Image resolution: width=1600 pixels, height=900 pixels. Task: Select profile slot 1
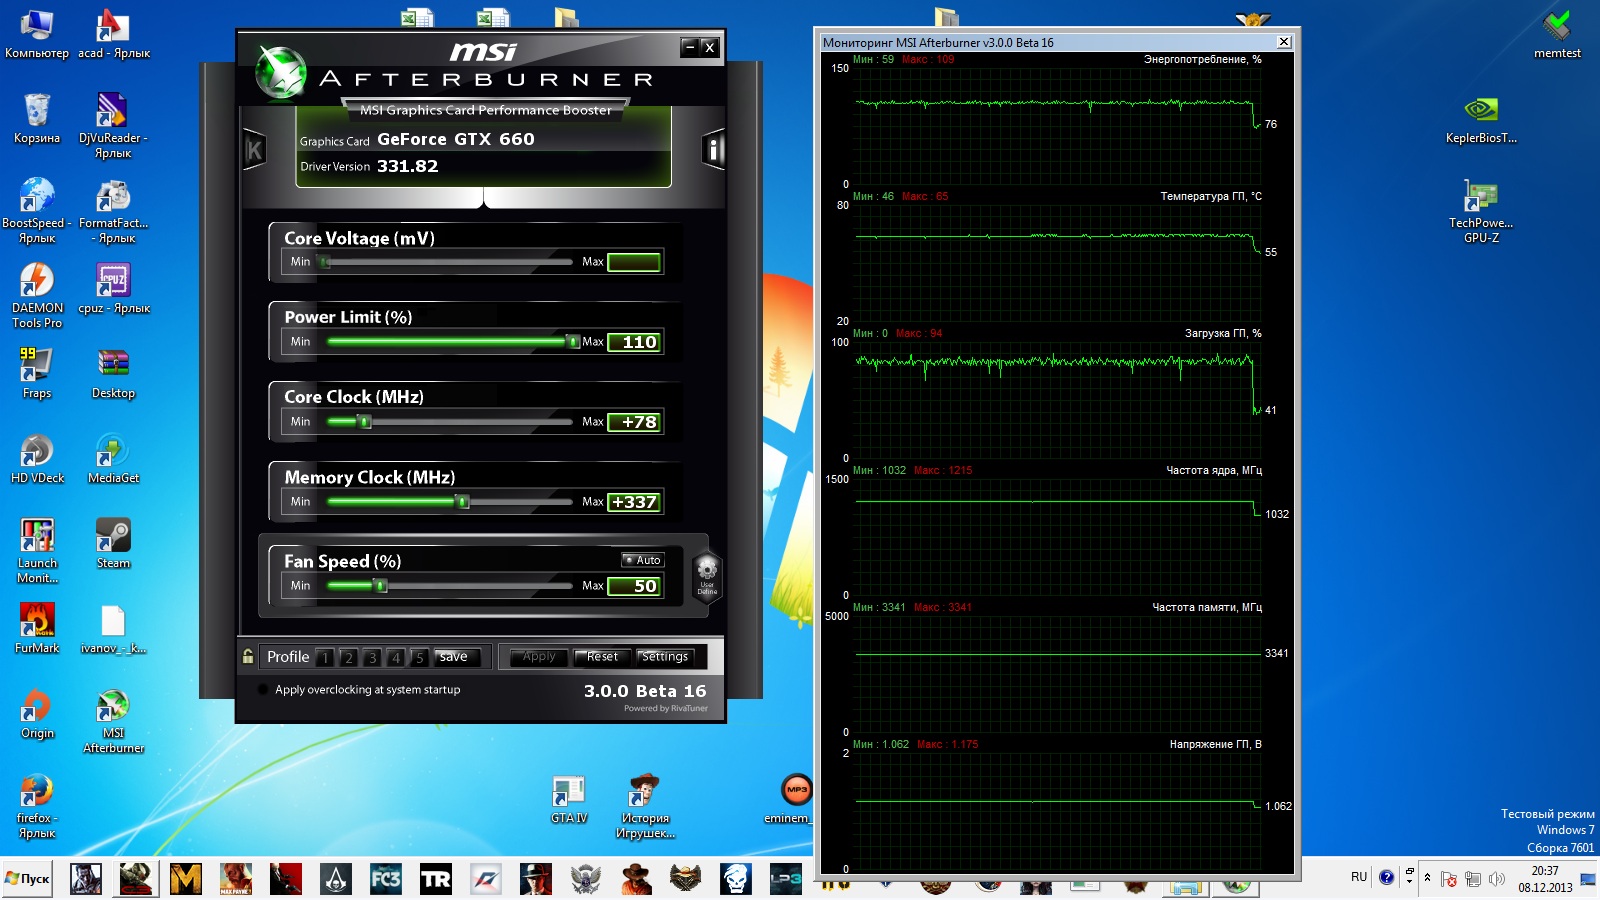click(x=325, y=658)
